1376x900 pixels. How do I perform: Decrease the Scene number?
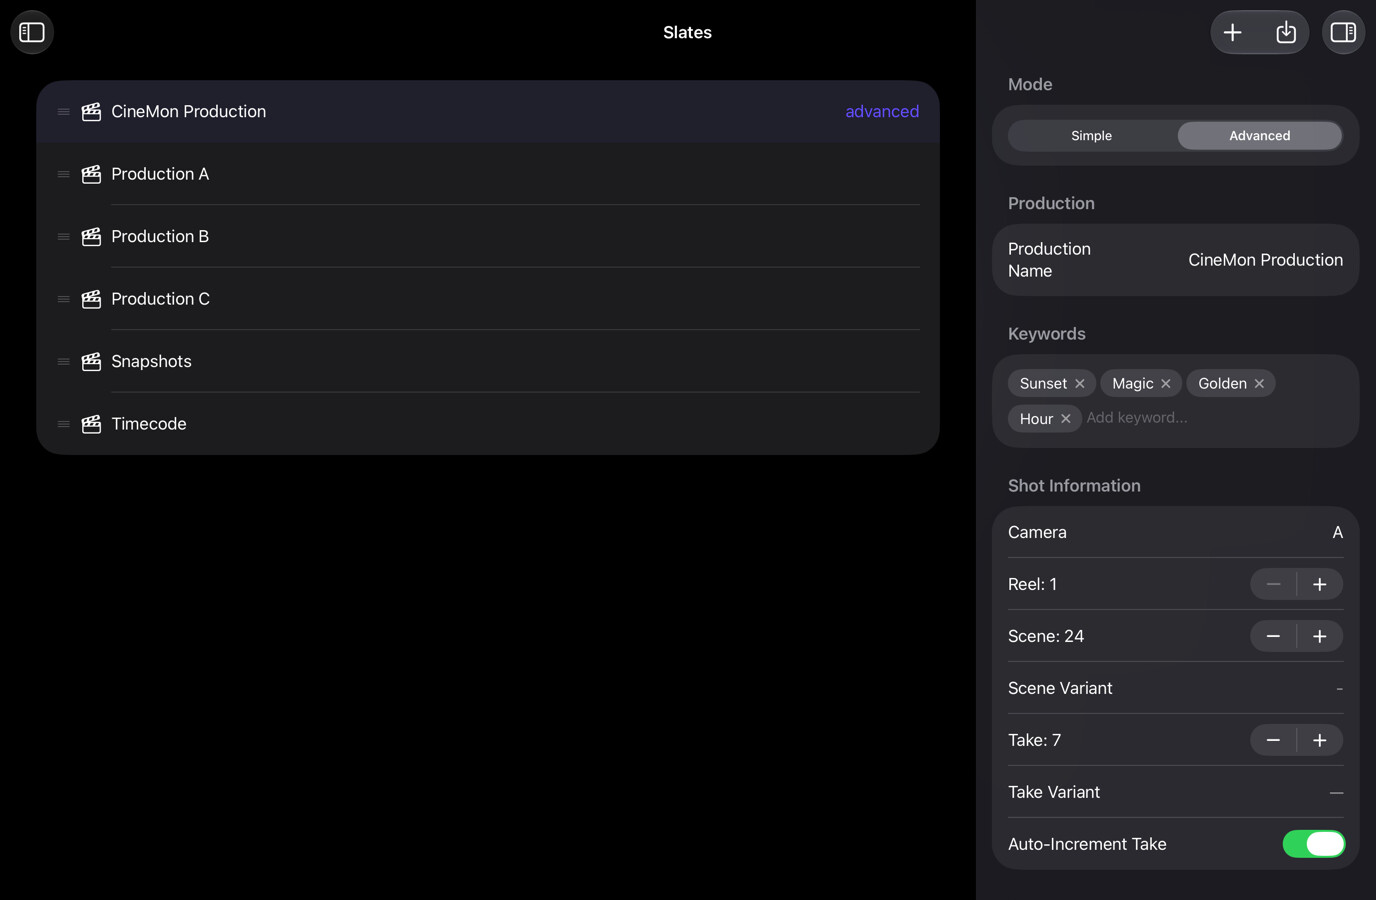point(1273,636)
